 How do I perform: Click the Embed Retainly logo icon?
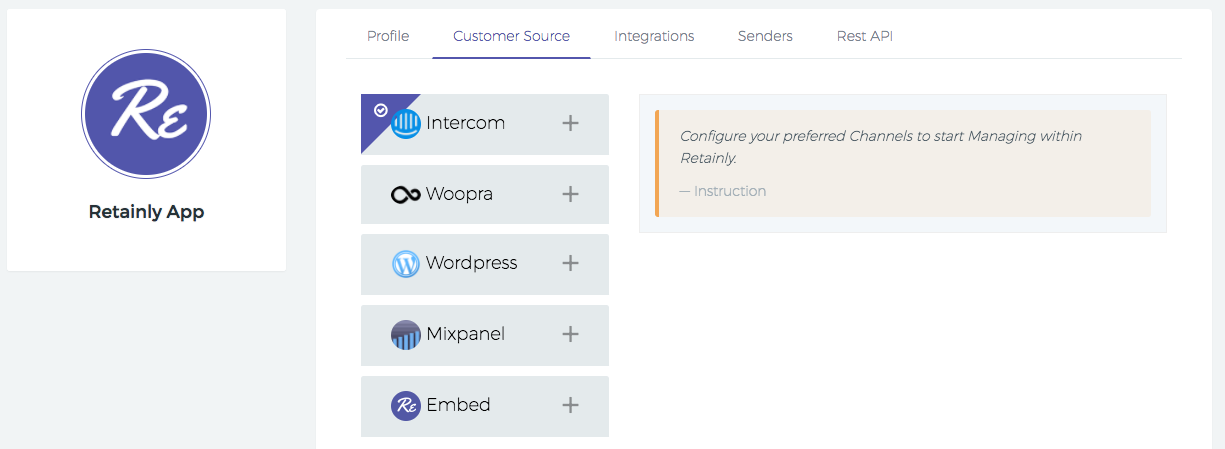tap(406, 405)
